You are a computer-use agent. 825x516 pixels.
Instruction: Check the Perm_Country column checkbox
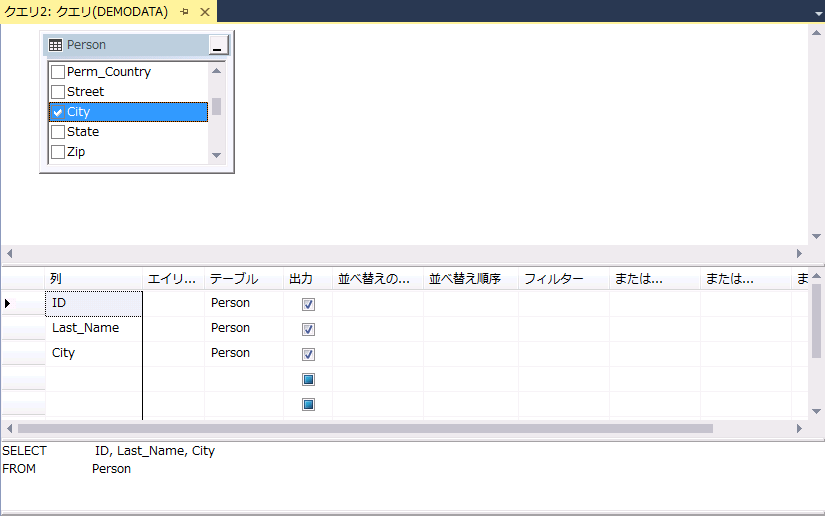point(58,72)
